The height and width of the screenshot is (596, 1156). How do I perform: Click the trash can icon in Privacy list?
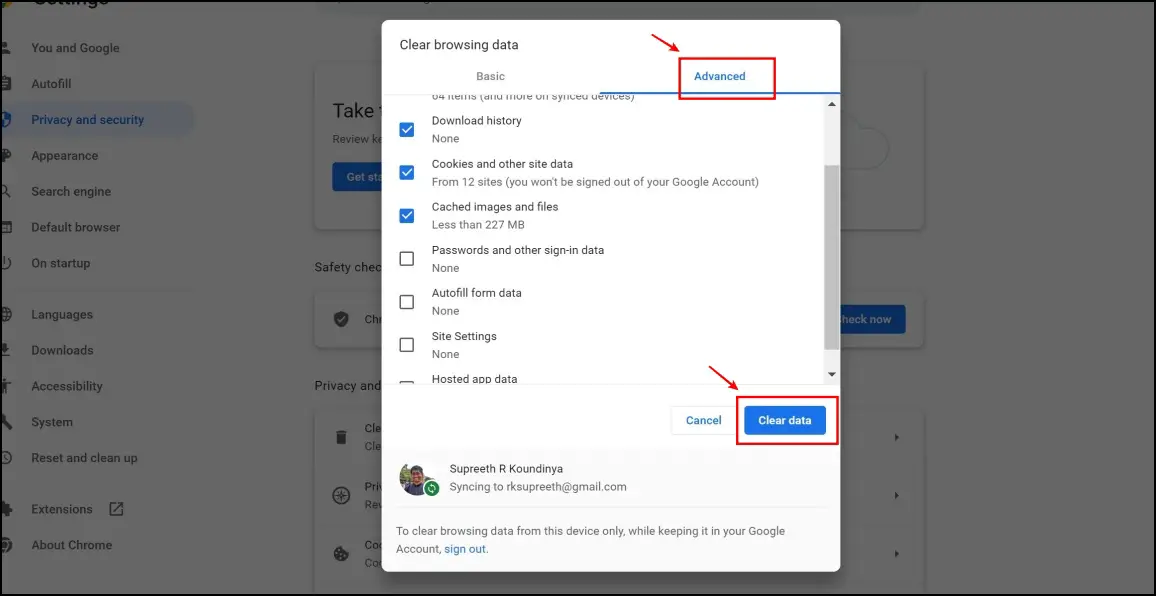(x=341, y=437)
